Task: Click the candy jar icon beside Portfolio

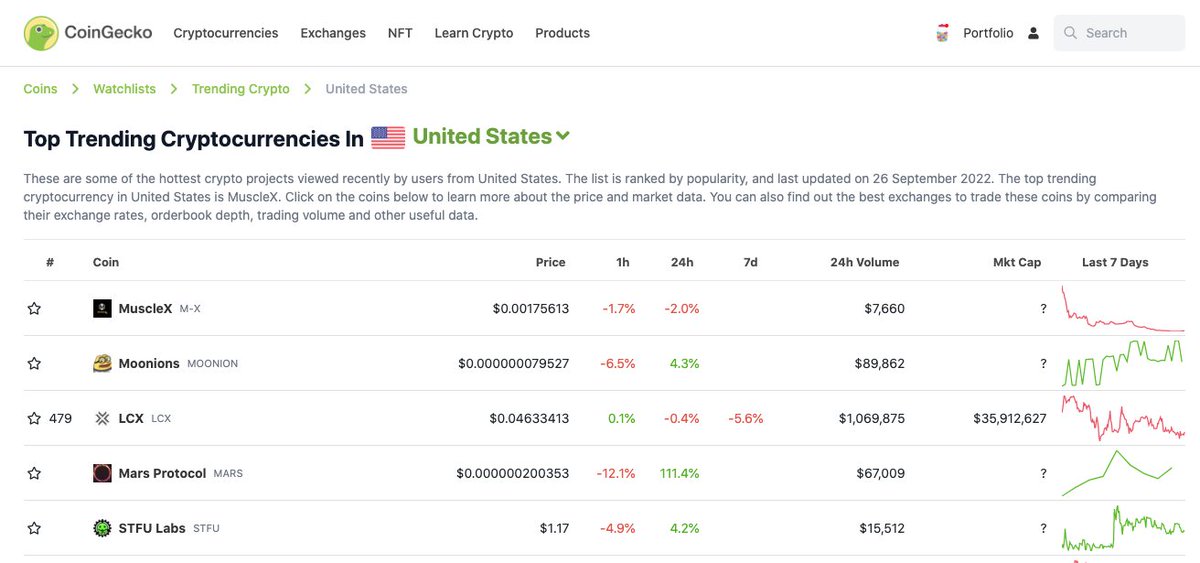Action: tap(942, 33)
